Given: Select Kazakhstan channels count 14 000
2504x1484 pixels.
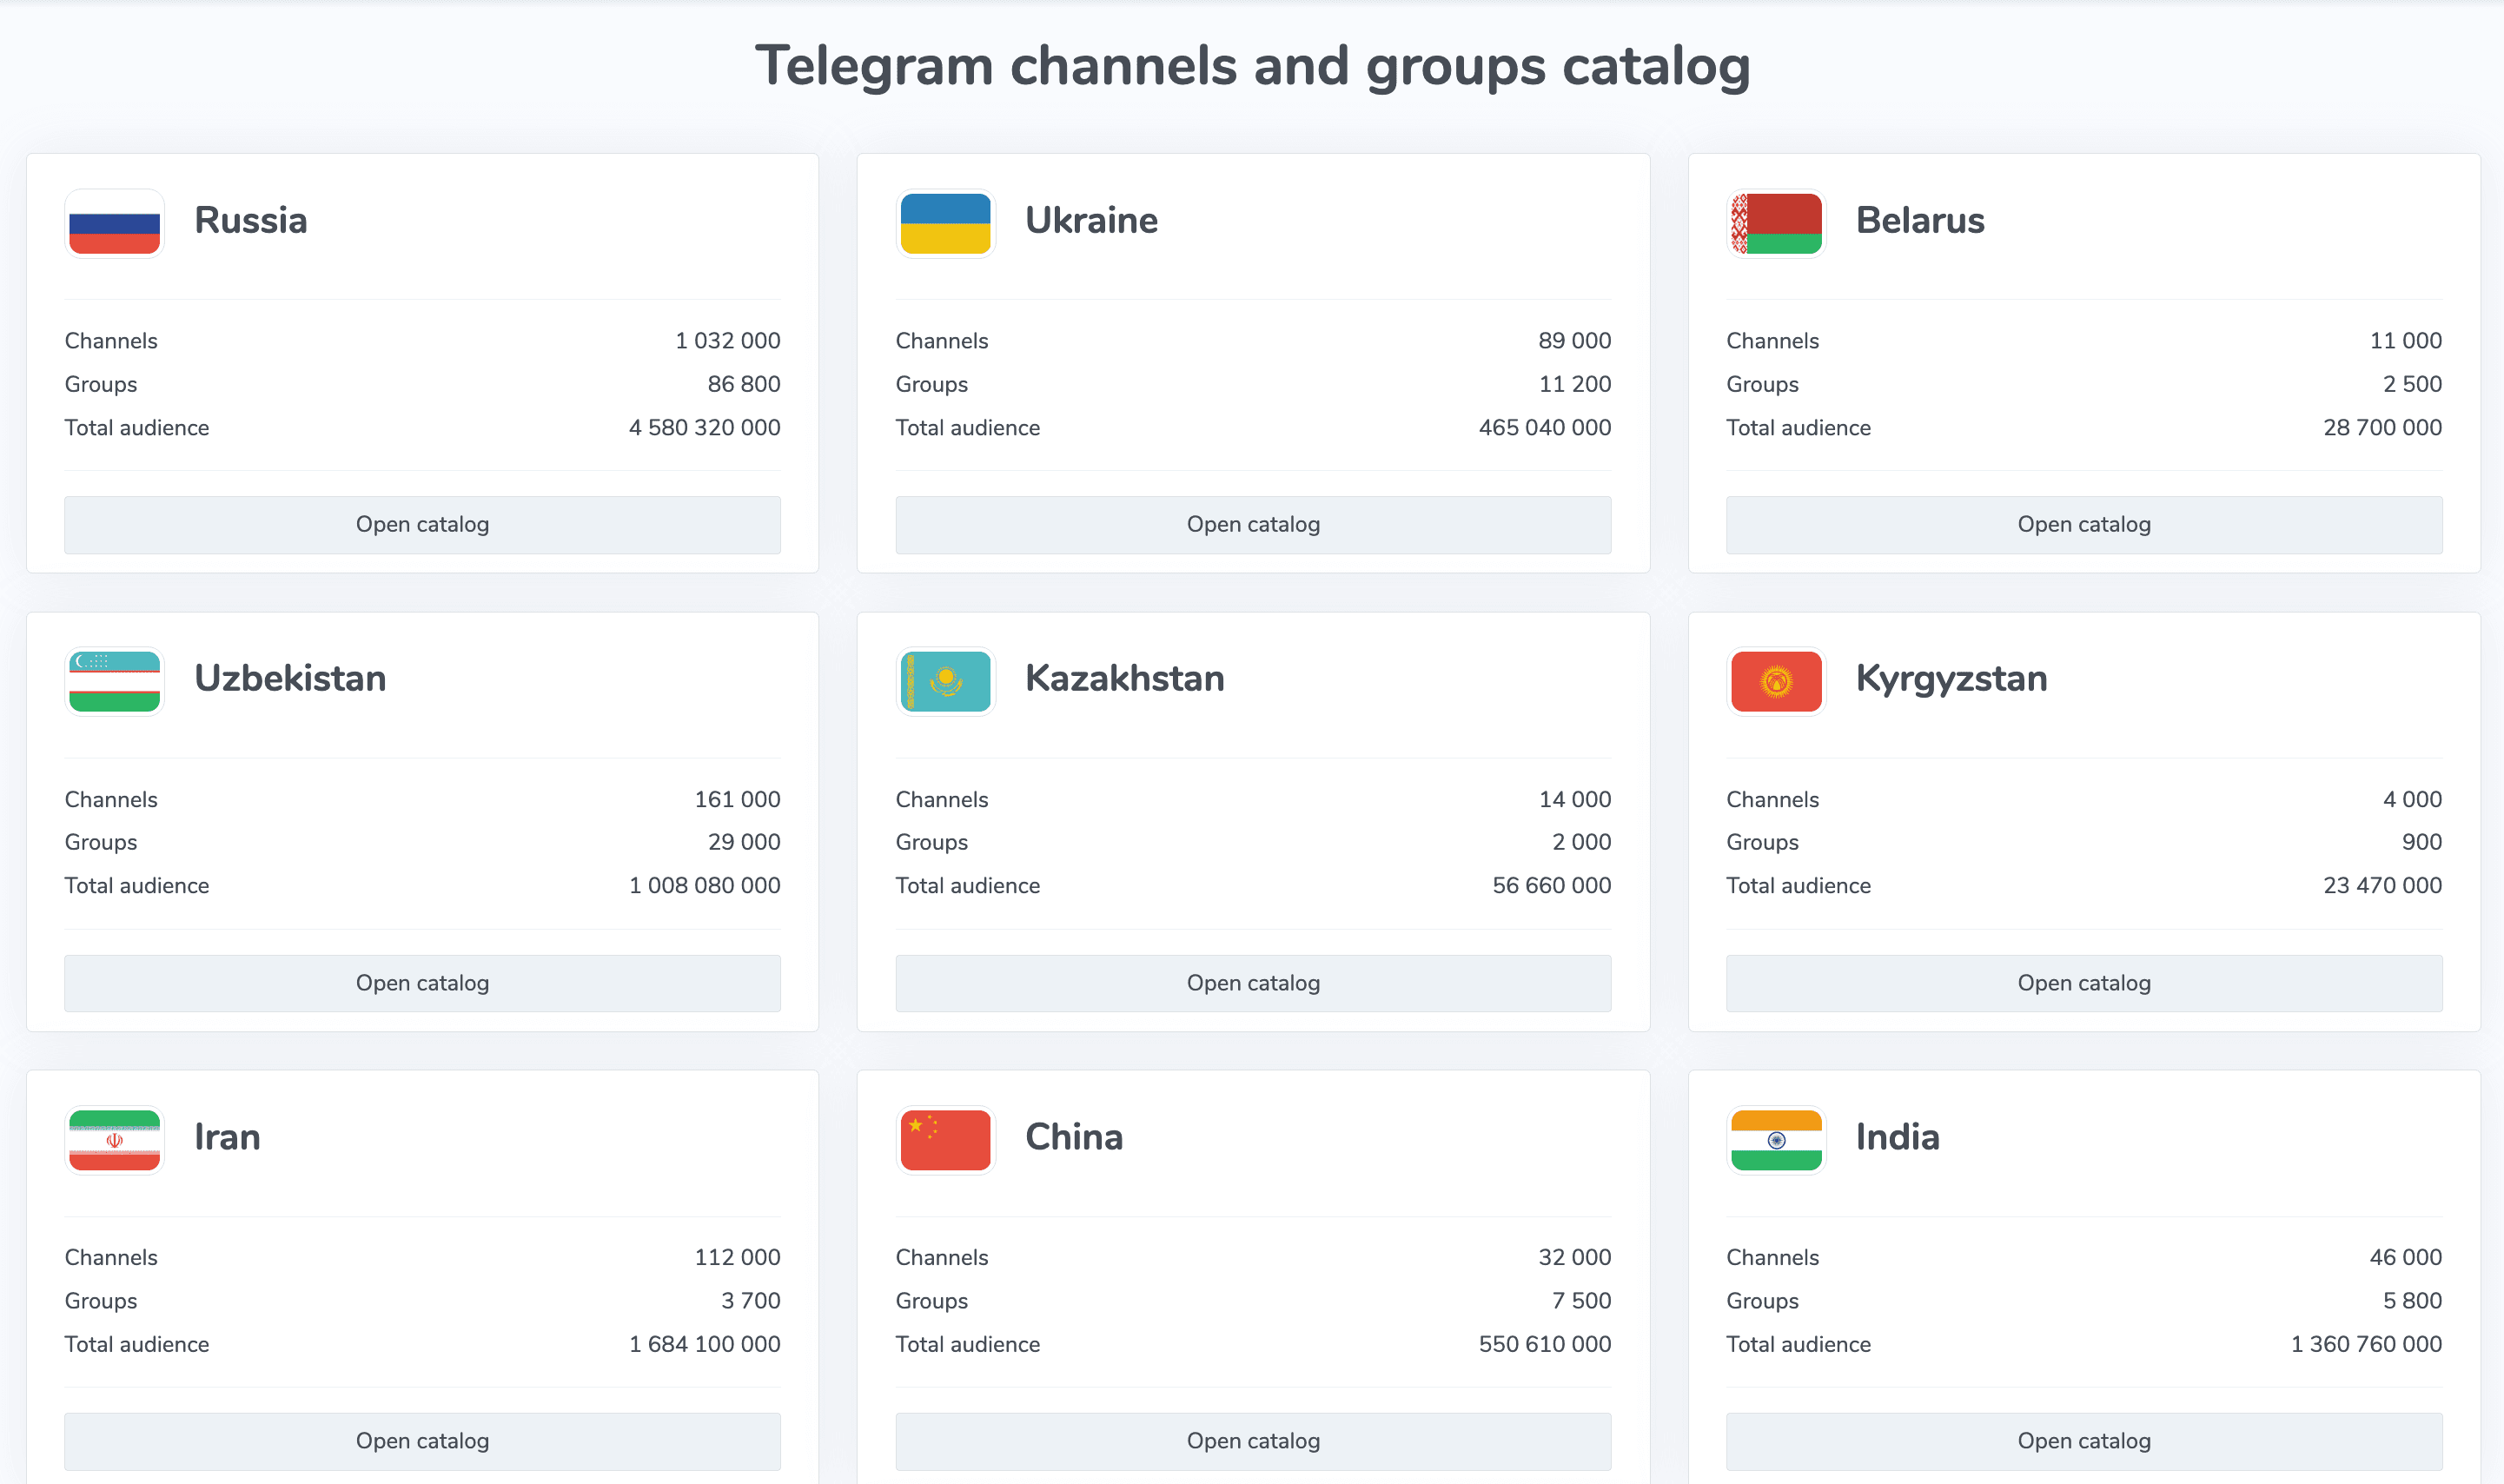Looking at the screenshot, I should [x=1574, y=800].
